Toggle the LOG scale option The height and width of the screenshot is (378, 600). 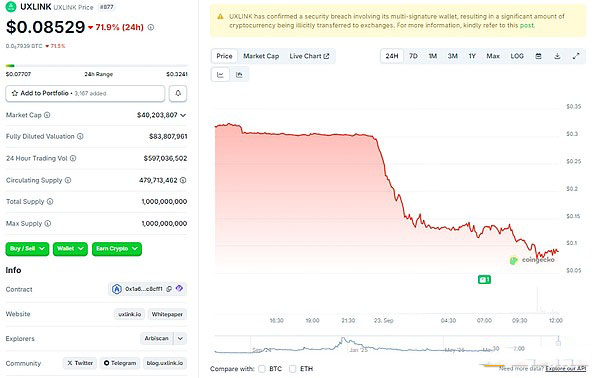[517, 56]
